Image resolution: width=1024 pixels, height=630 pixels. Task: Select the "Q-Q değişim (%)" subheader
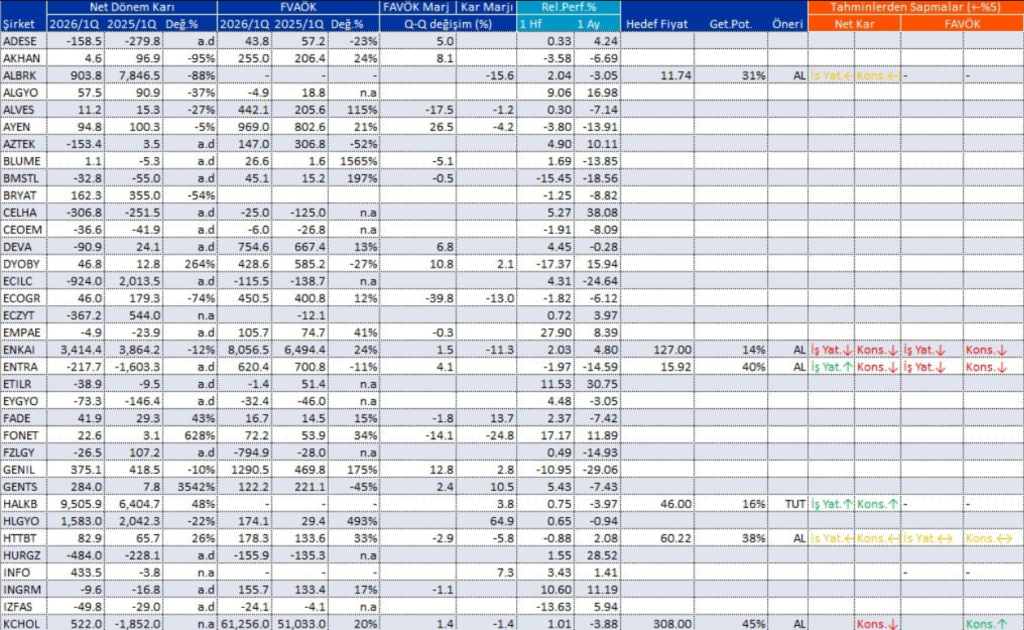point(447,24)
